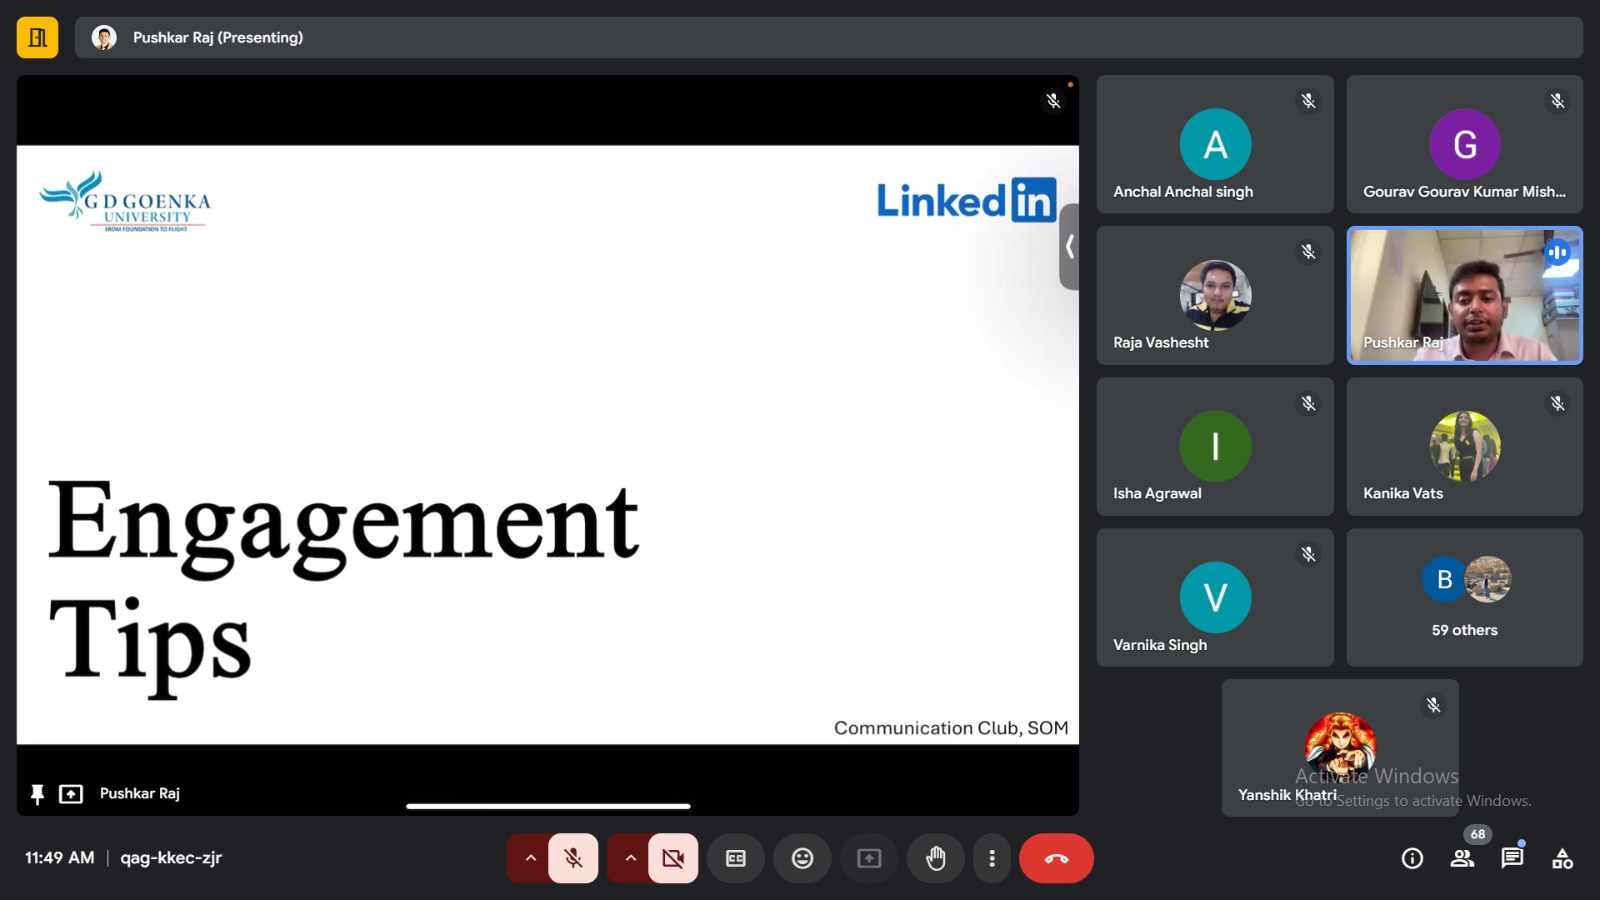Turn on your camera
Image resolution: width=1600 pixels, height=900 pixels.
tap(673, 858)
